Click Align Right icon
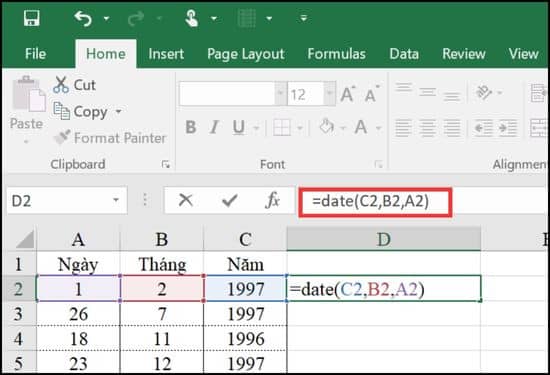The height and width of the screenshot is (375, 550). click(452, 128)
